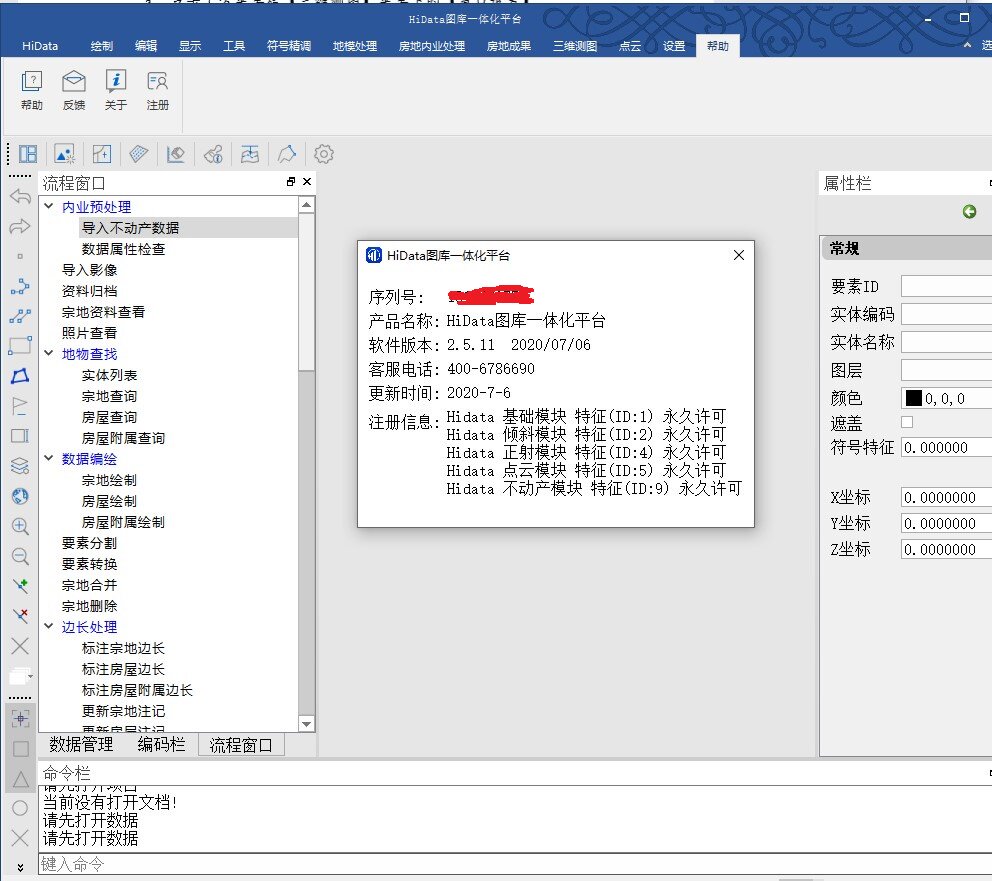This screenshot has height=881, width=992.
Task: Expand the sidebar overflow double chevron
Action: pyautogui.click(x=20, y=868)
